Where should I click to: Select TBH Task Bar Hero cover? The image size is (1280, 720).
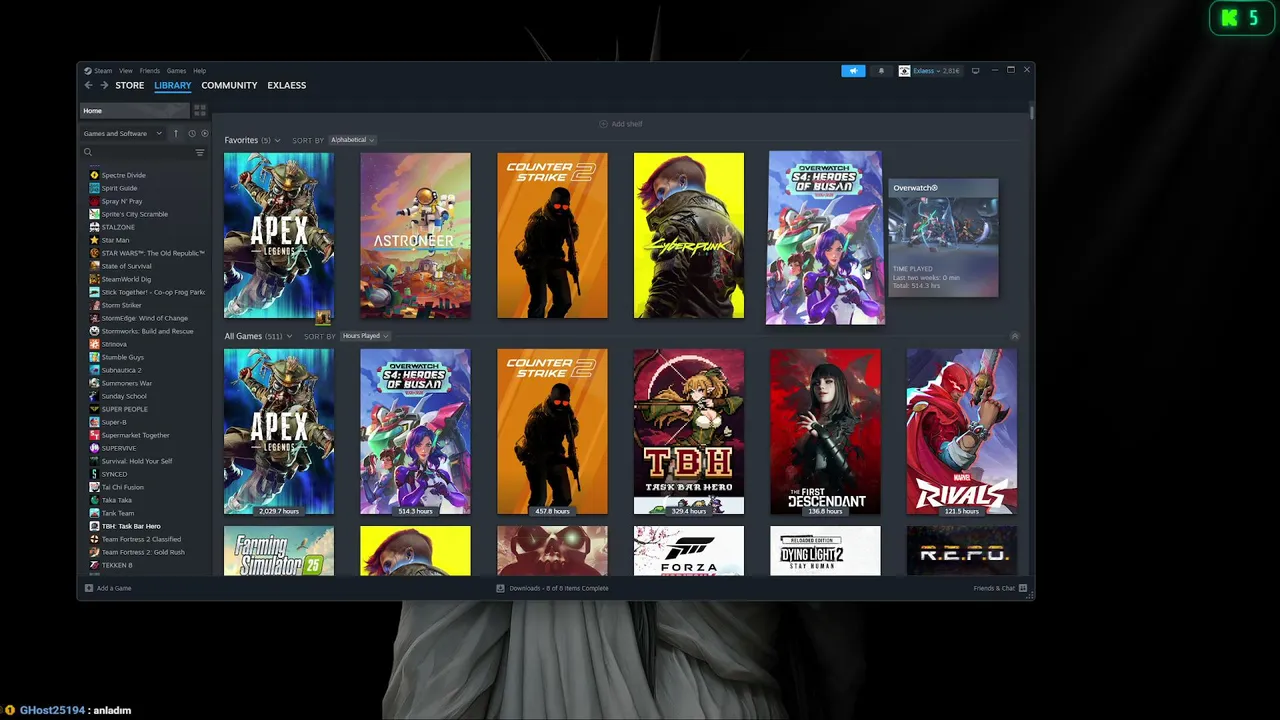click(x=689, y=432)
